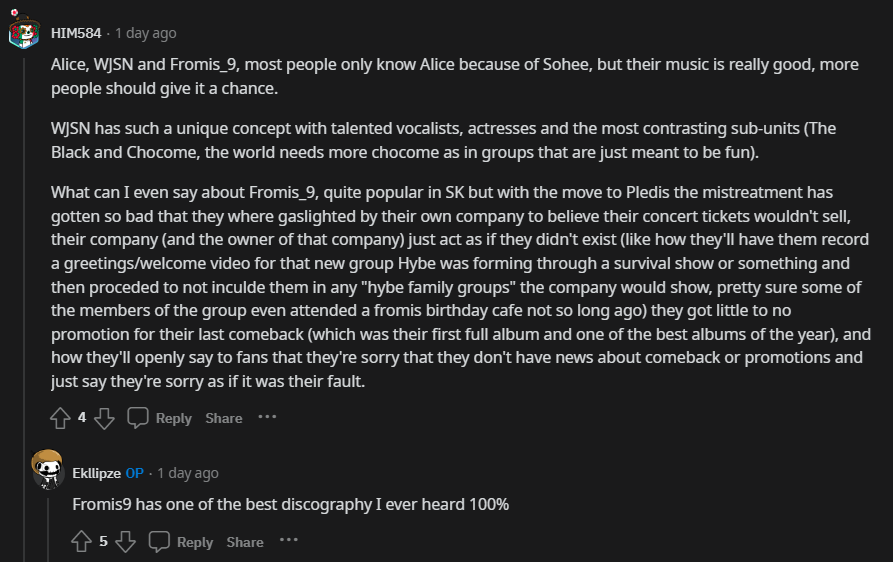
Task: Downvote Ekllipze's reply
Action: pyautogui.click(x=125, y=542)
